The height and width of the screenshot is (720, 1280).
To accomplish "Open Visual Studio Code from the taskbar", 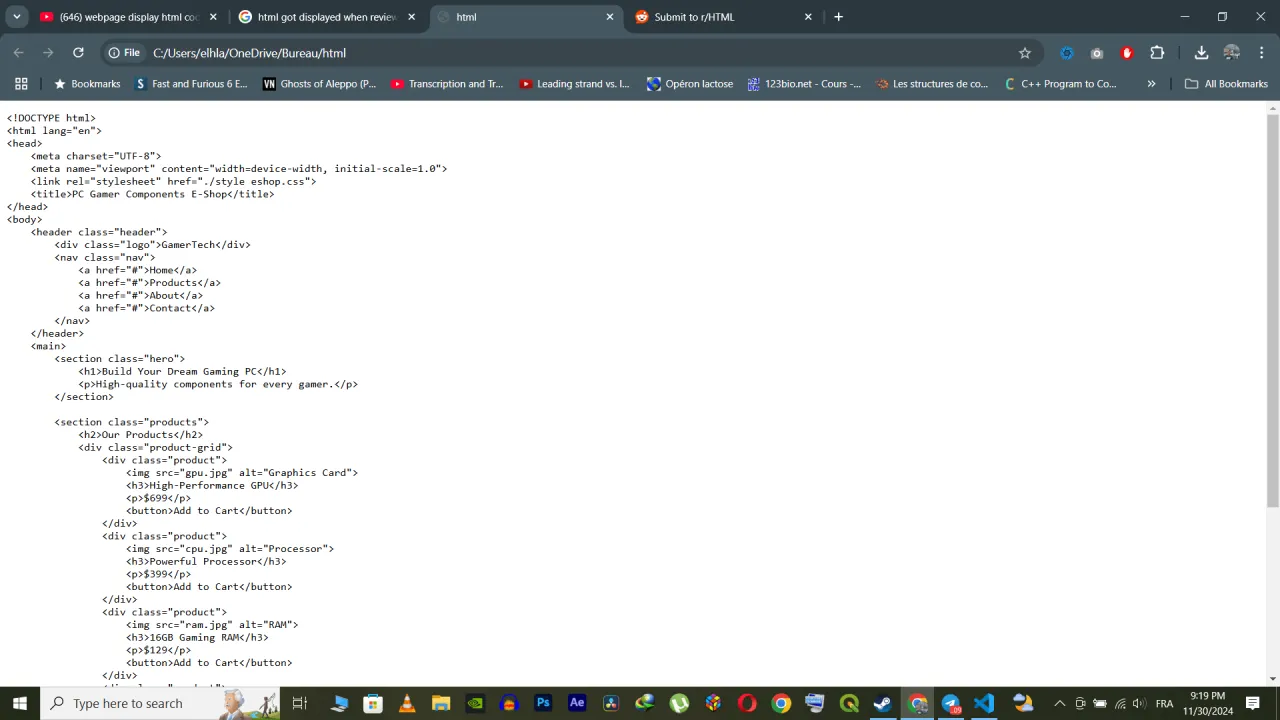I will (x=985, y=703).
